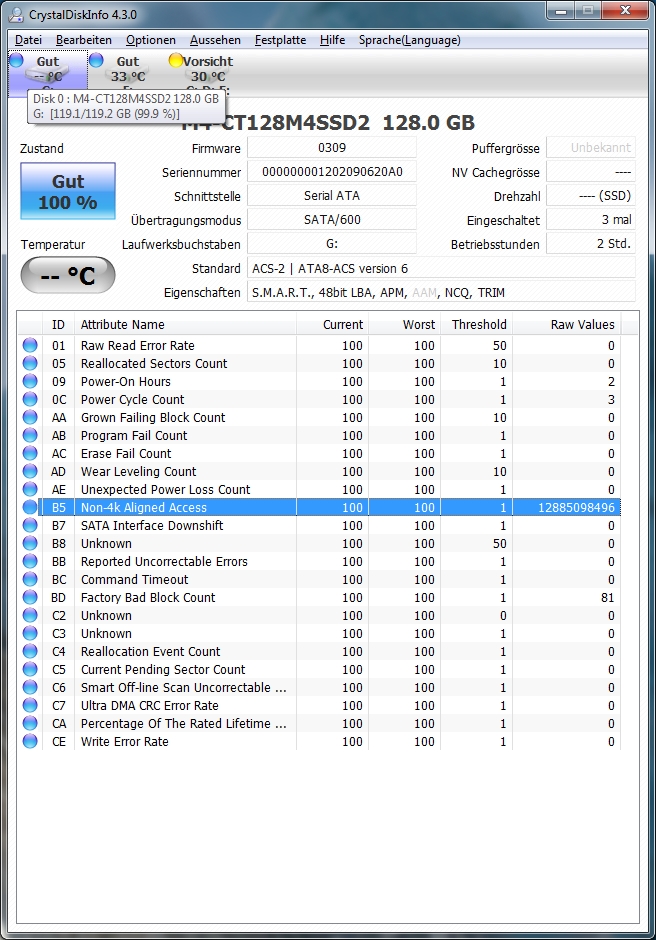
Task: Click the Attribute Name column header
Action: (185, 325)
